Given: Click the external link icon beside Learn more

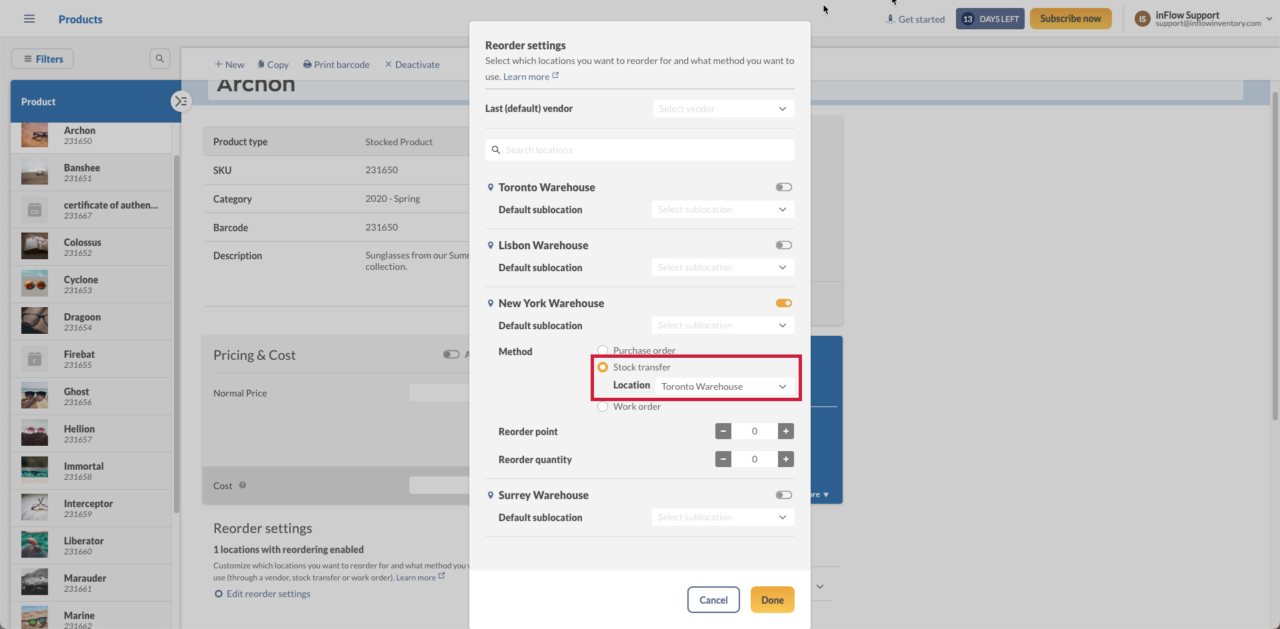Looking at the screenshot, I should [555, 76].
